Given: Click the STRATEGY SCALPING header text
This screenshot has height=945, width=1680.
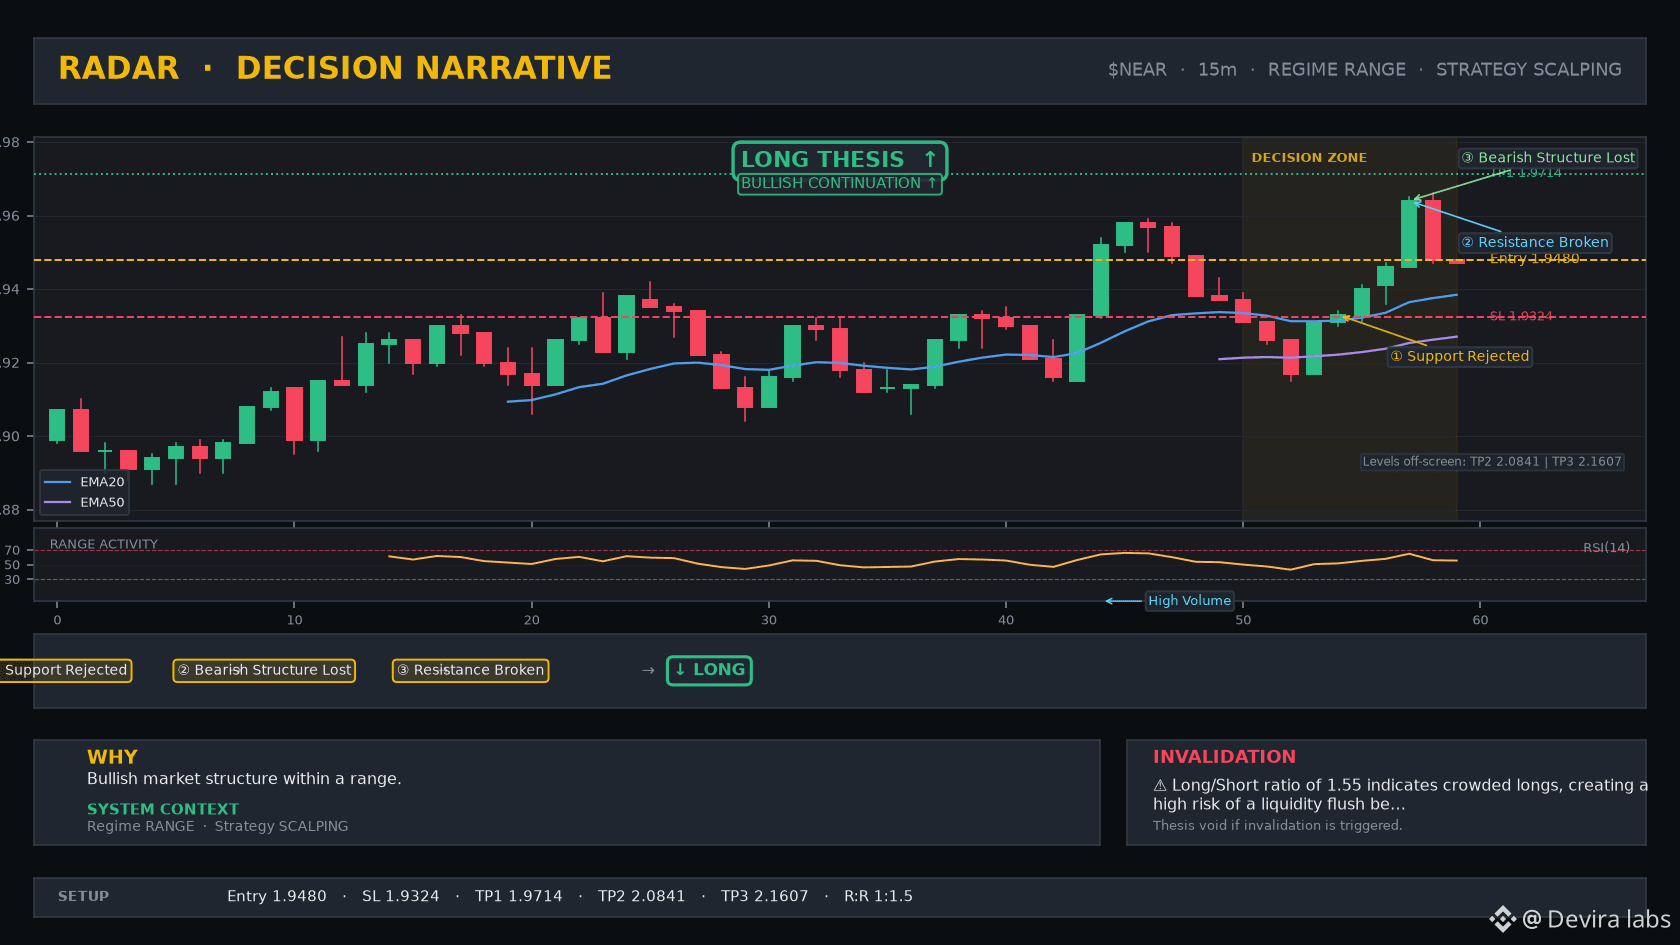Looking at the screenshot, I should click(x=1528, y=70).
